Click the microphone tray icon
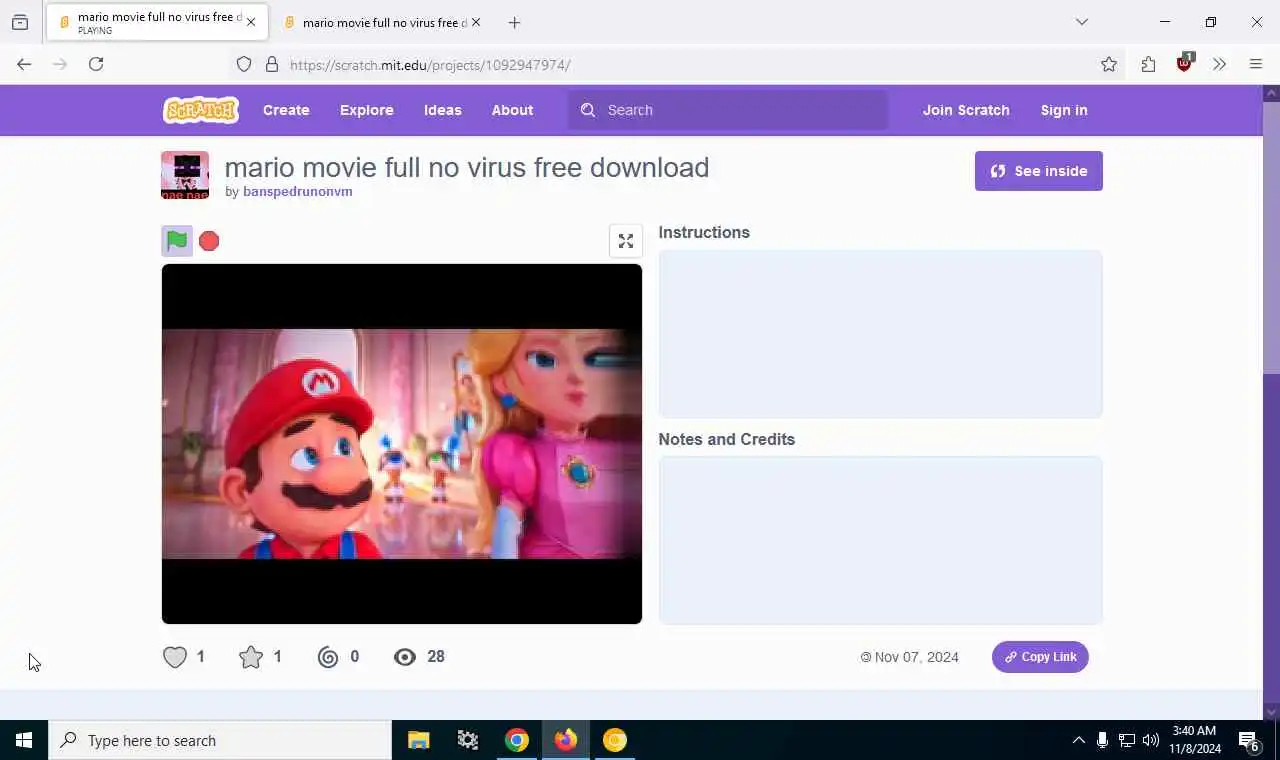 click(x=1102, y=740)
